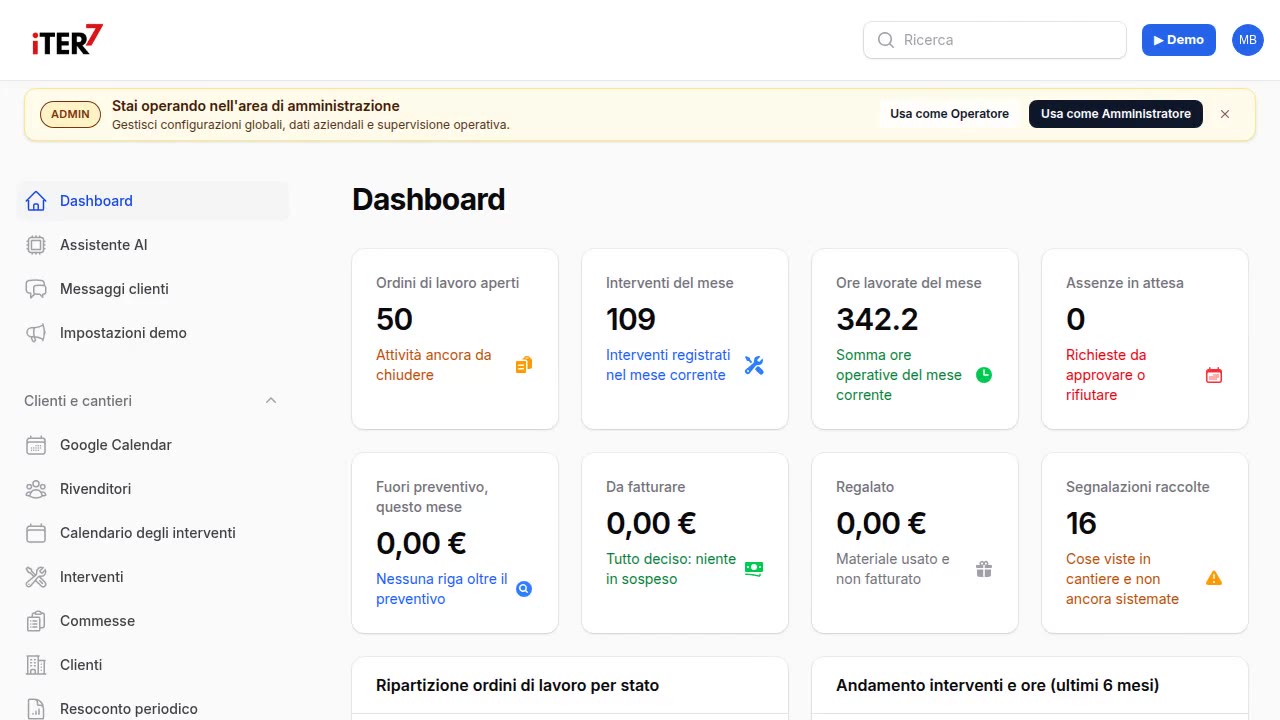Focus the Ricerca search field
1280x720 pixels.
[x=995, y=40]
